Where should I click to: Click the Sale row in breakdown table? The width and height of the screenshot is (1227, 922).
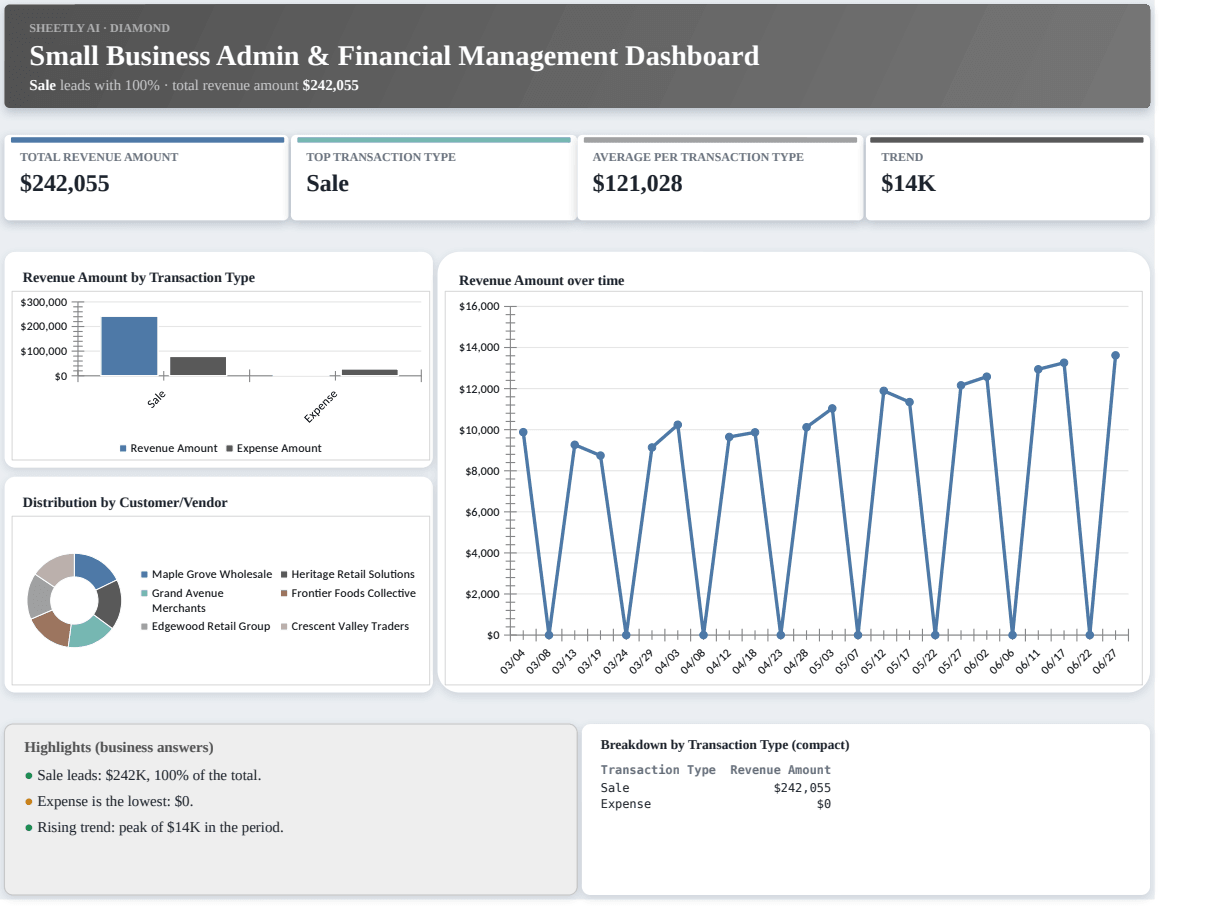tap(716, 788)
